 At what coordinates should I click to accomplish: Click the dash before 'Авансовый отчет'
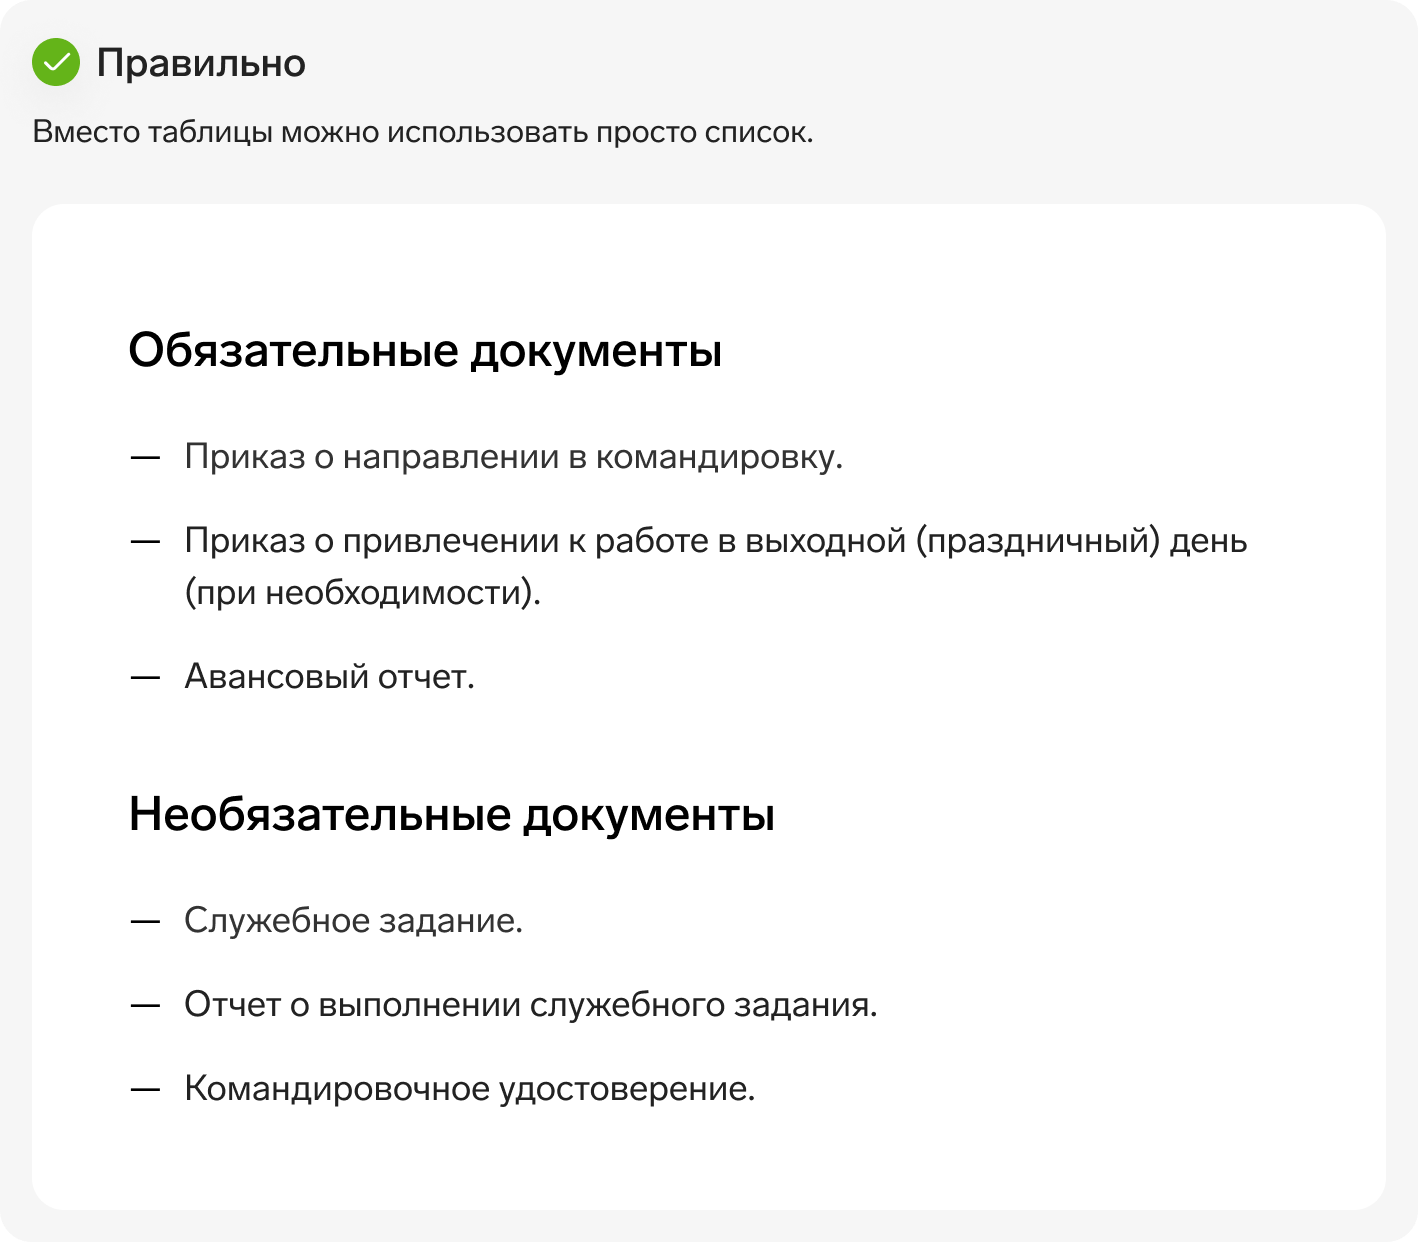146,677
